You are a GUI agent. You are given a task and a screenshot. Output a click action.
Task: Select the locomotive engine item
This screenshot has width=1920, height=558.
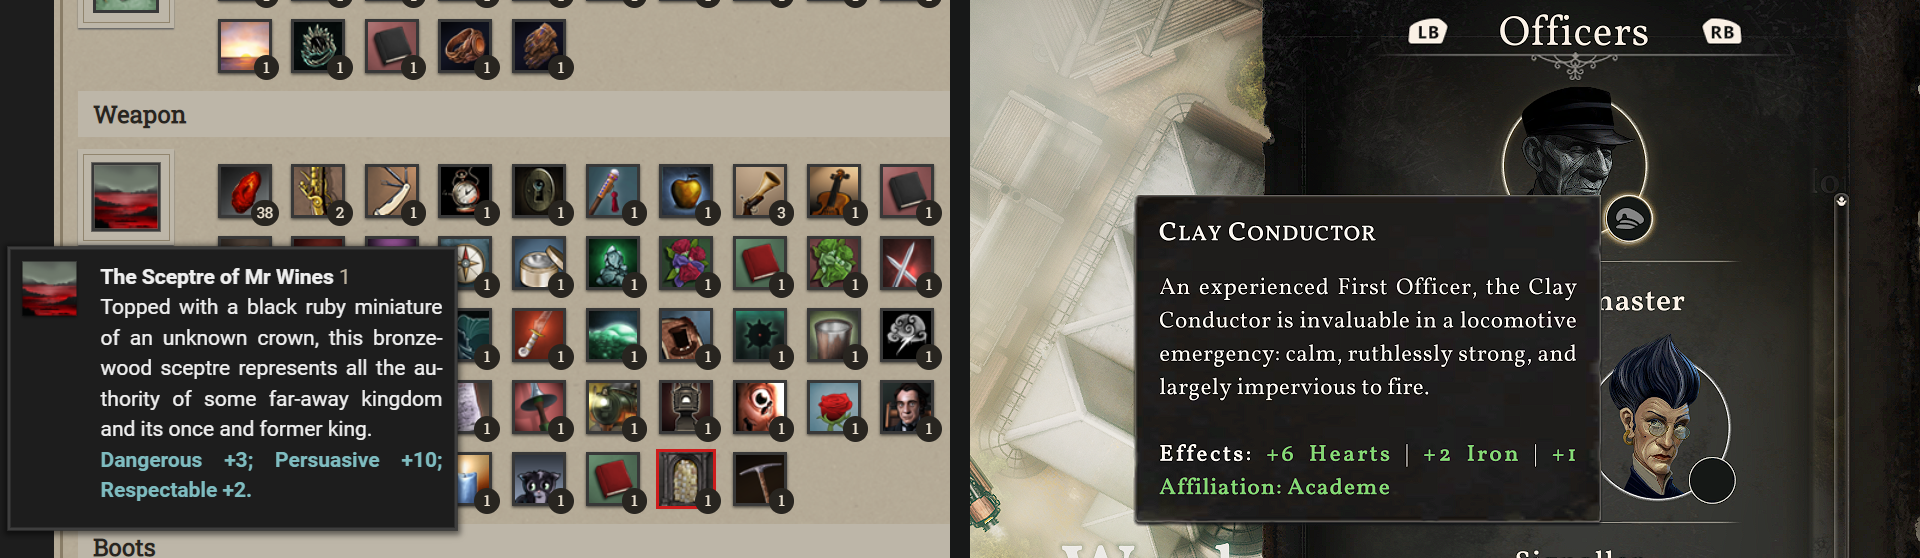tap(612, 407)
